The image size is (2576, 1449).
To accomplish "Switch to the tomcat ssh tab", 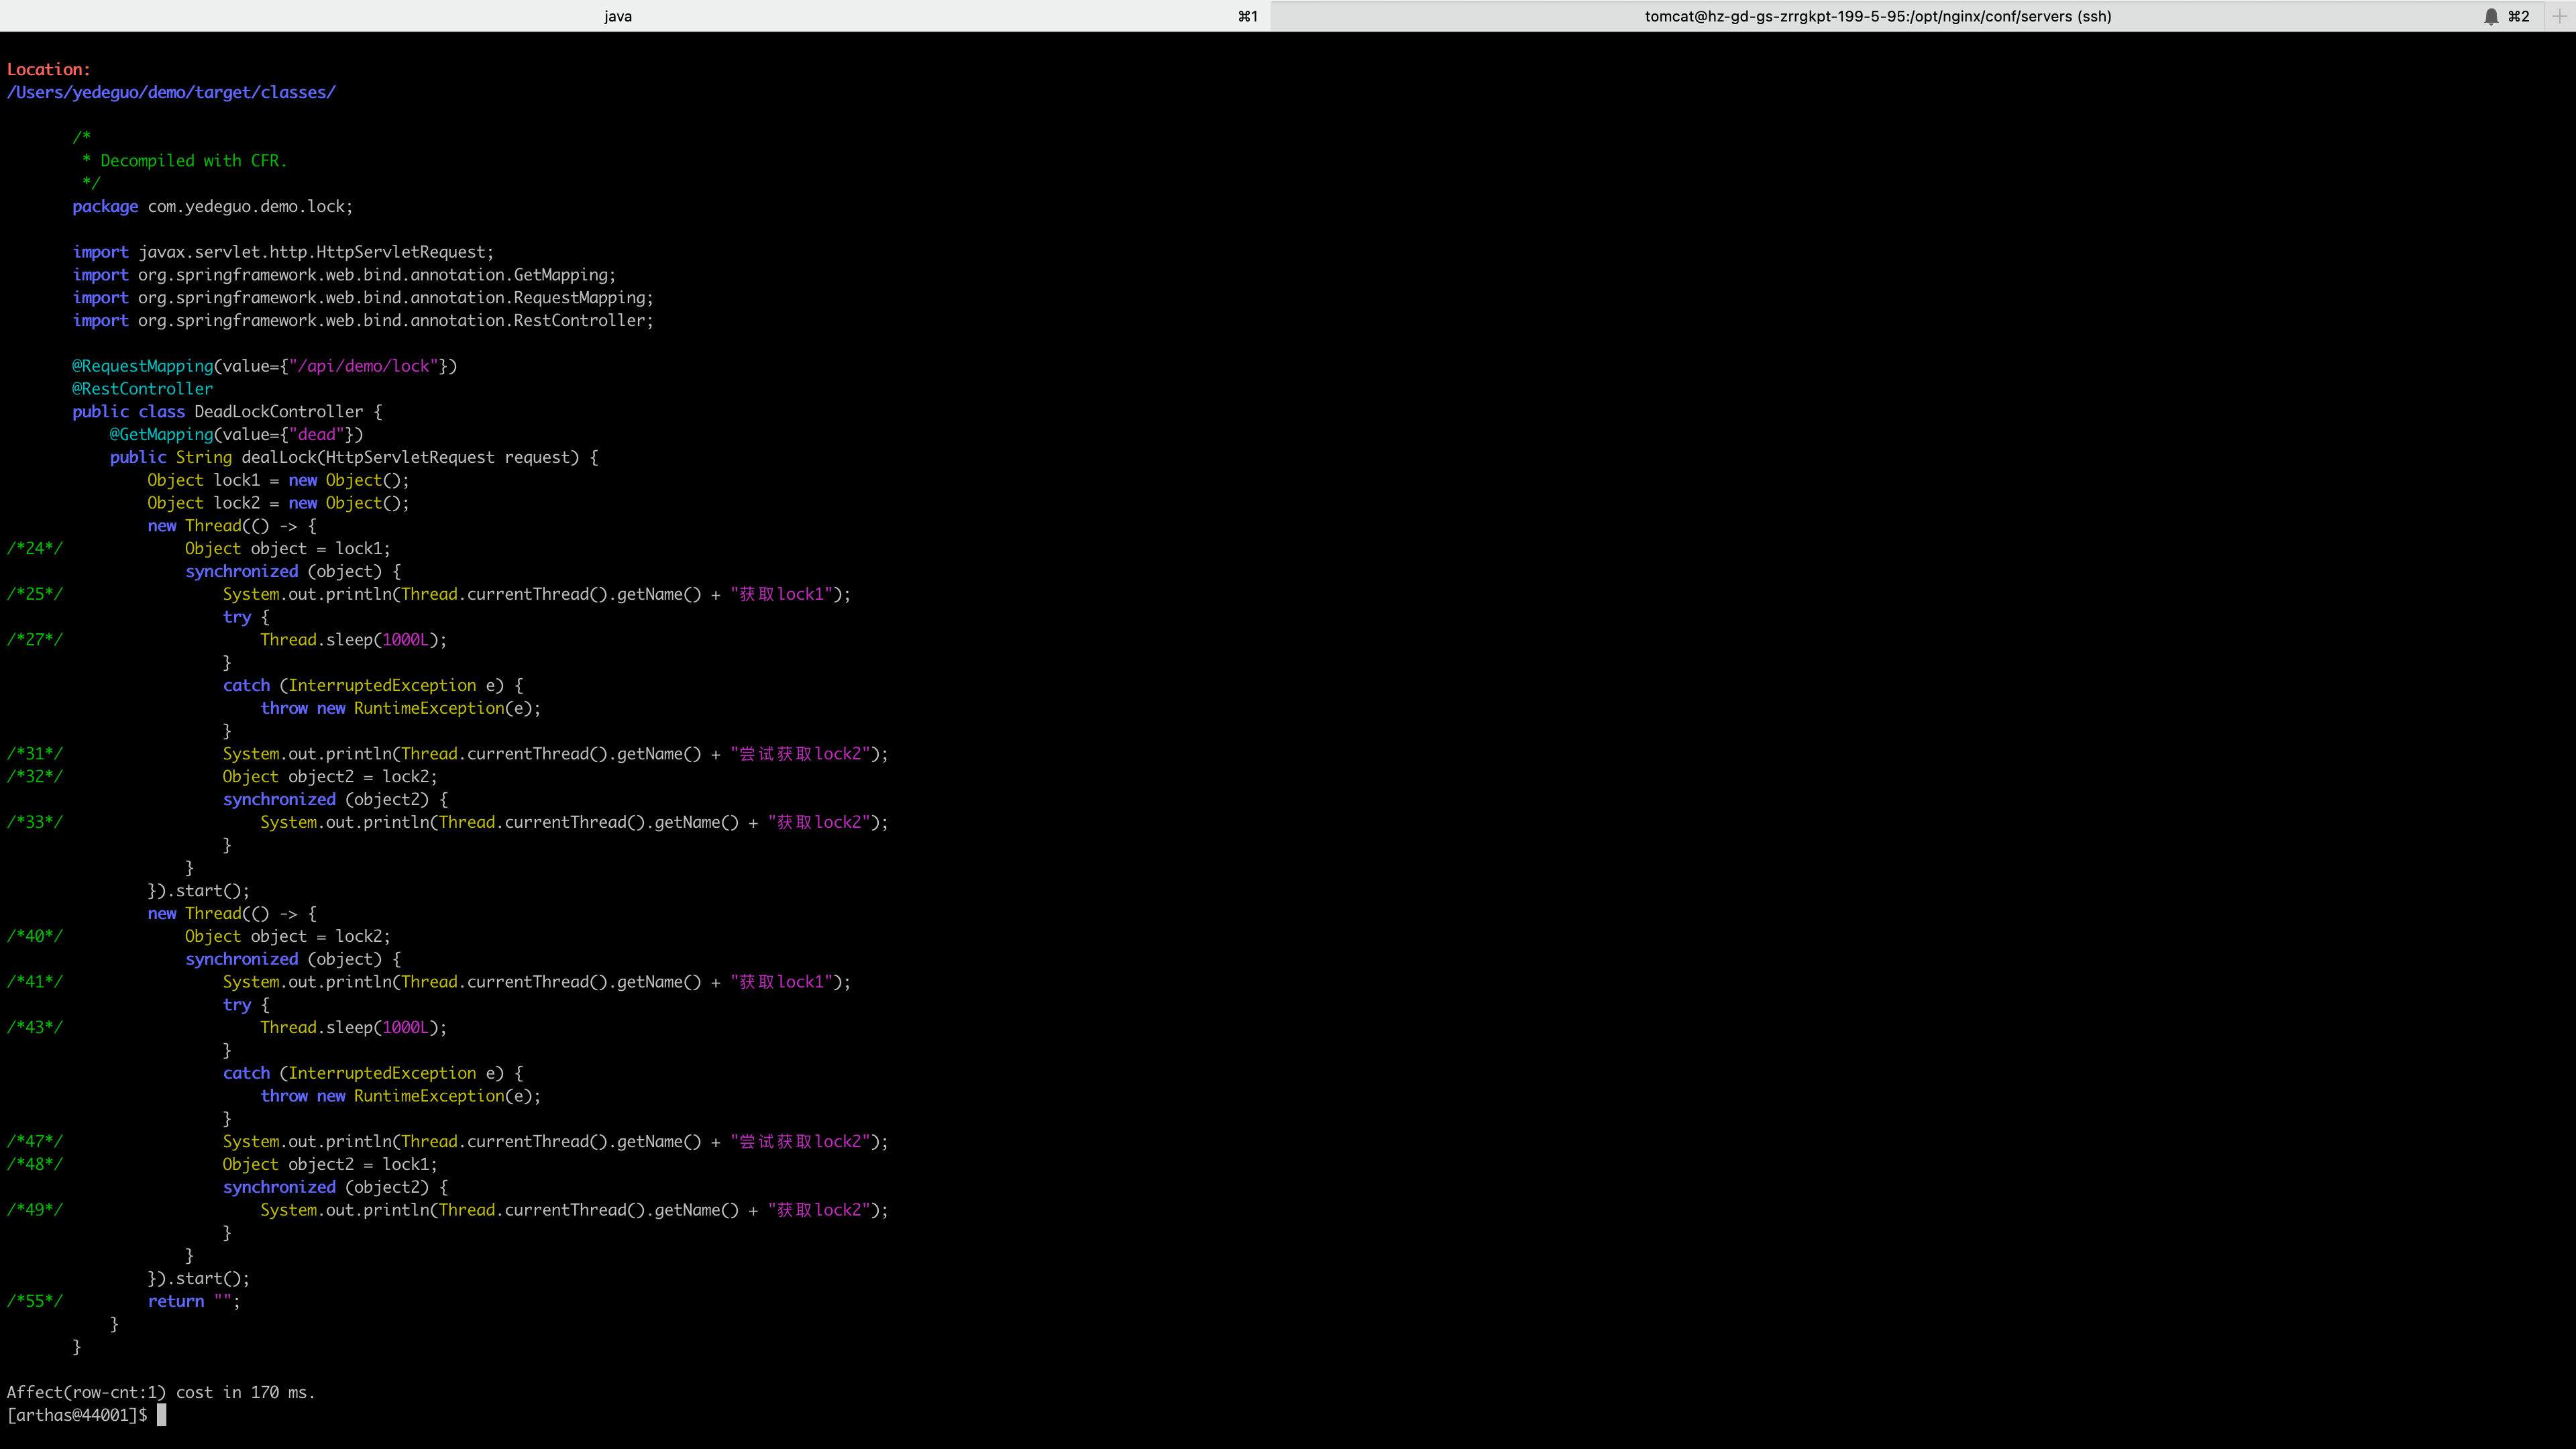I will coord(1877,16).
